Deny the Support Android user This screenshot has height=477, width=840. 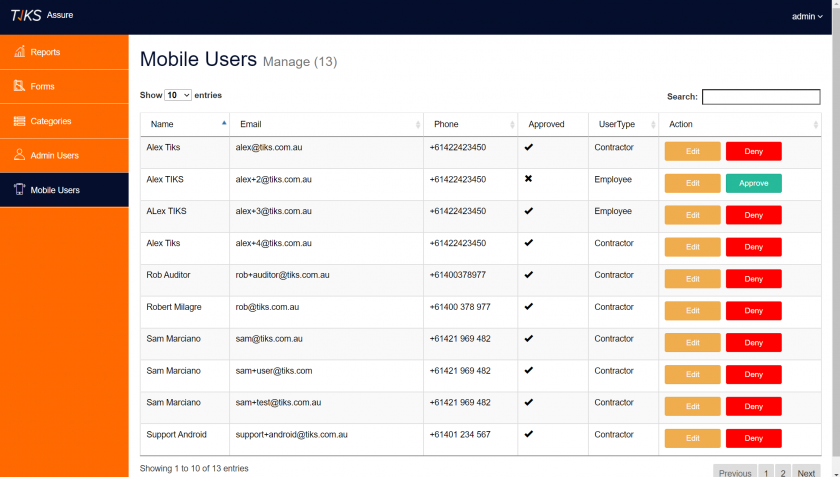(x=753, y=438)
